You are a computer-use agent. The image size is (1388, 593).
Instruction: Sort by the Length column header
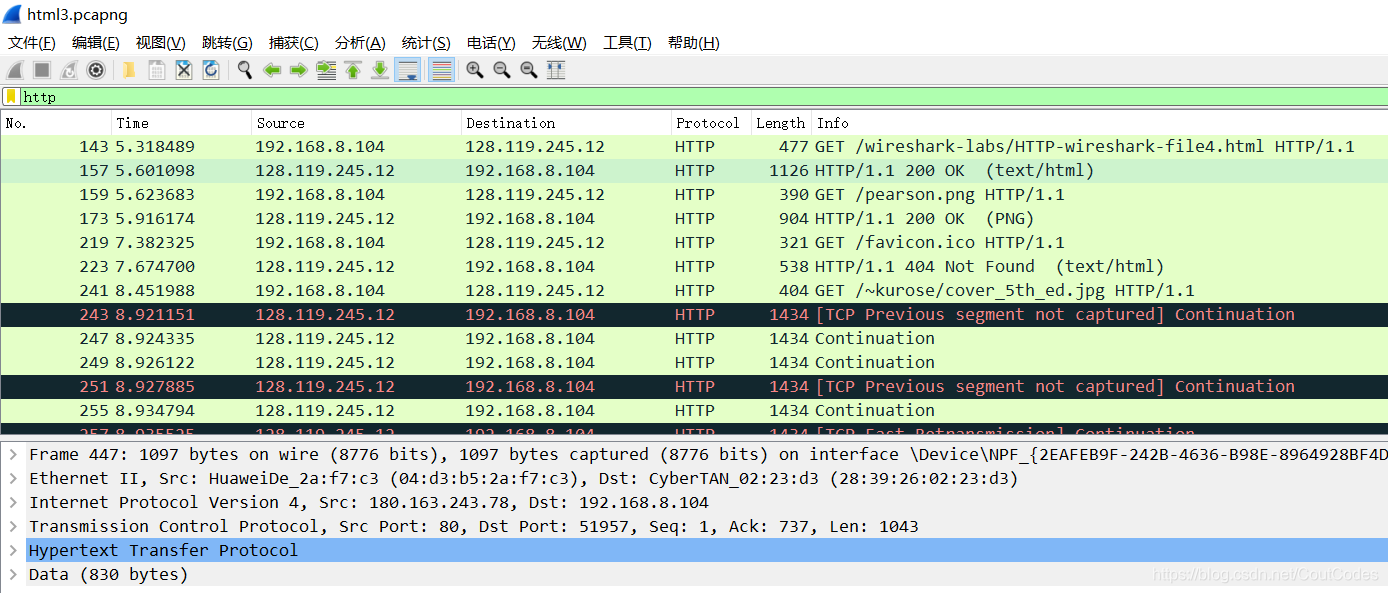point(781,123)
